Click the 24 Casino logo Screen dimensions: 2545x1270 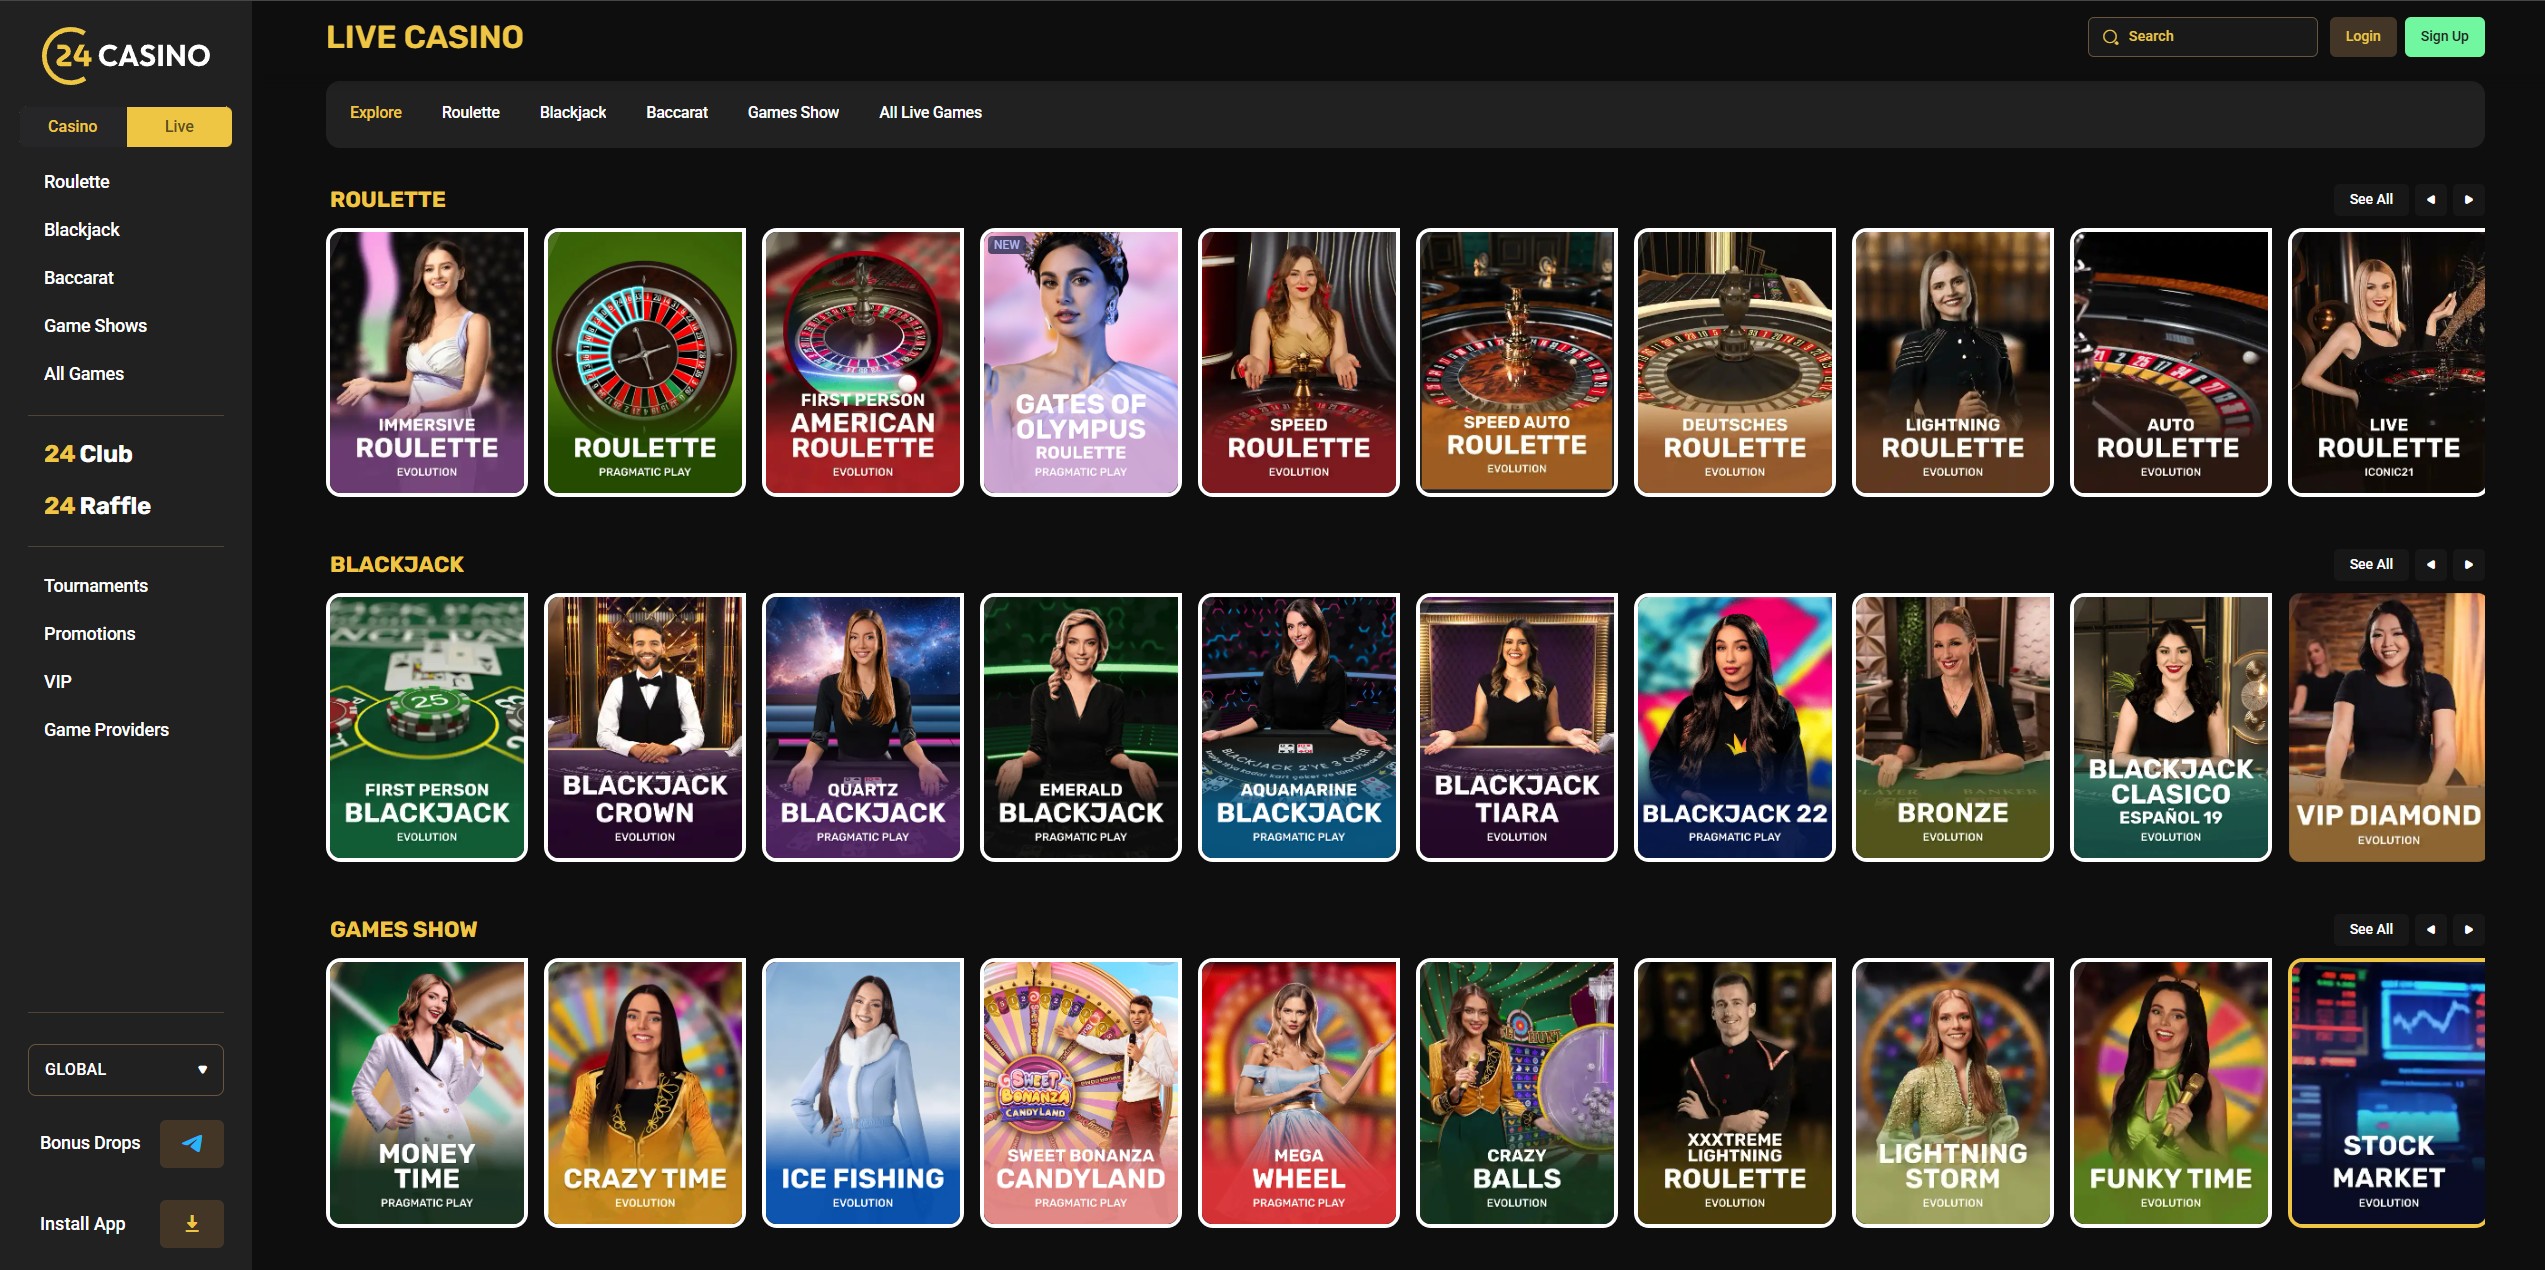click(126, 56)
